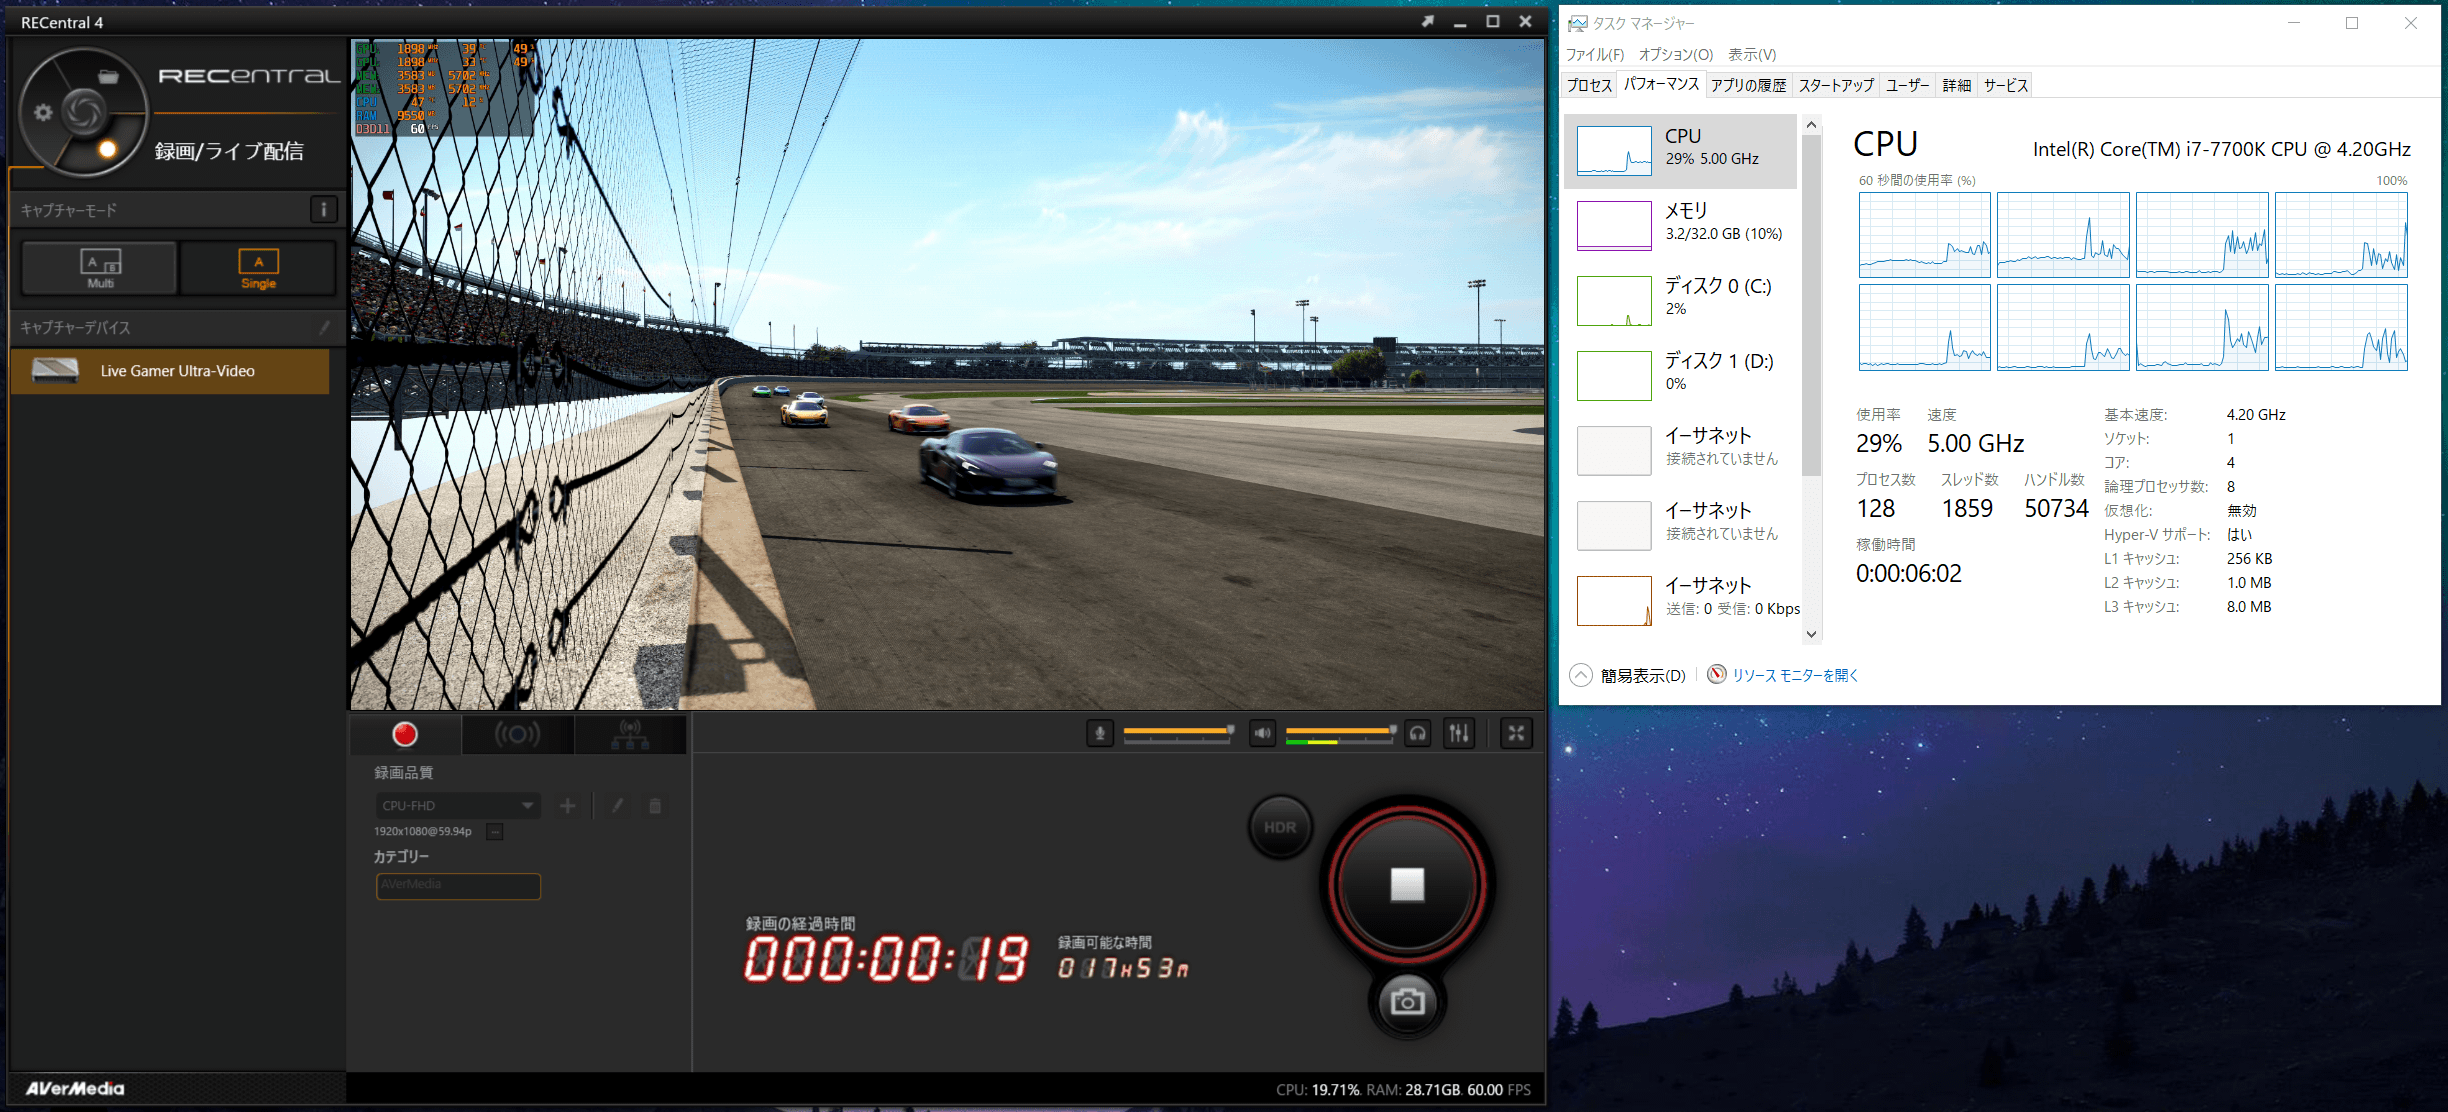Collapse the 1920x1080@59.94p details
2448x1112 pixels.
495,832
